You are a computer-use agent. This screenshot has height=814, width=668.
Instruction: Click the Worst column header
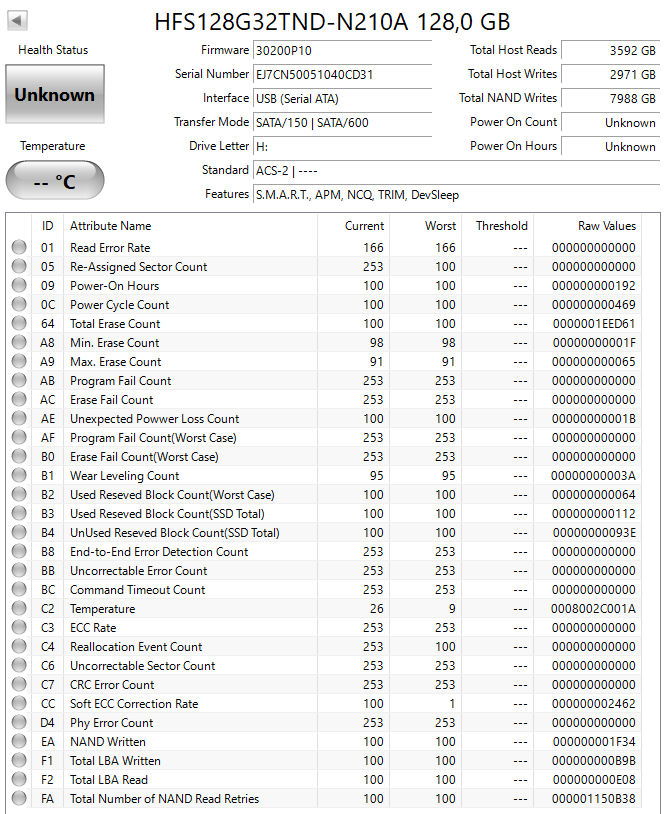point(426,226)
